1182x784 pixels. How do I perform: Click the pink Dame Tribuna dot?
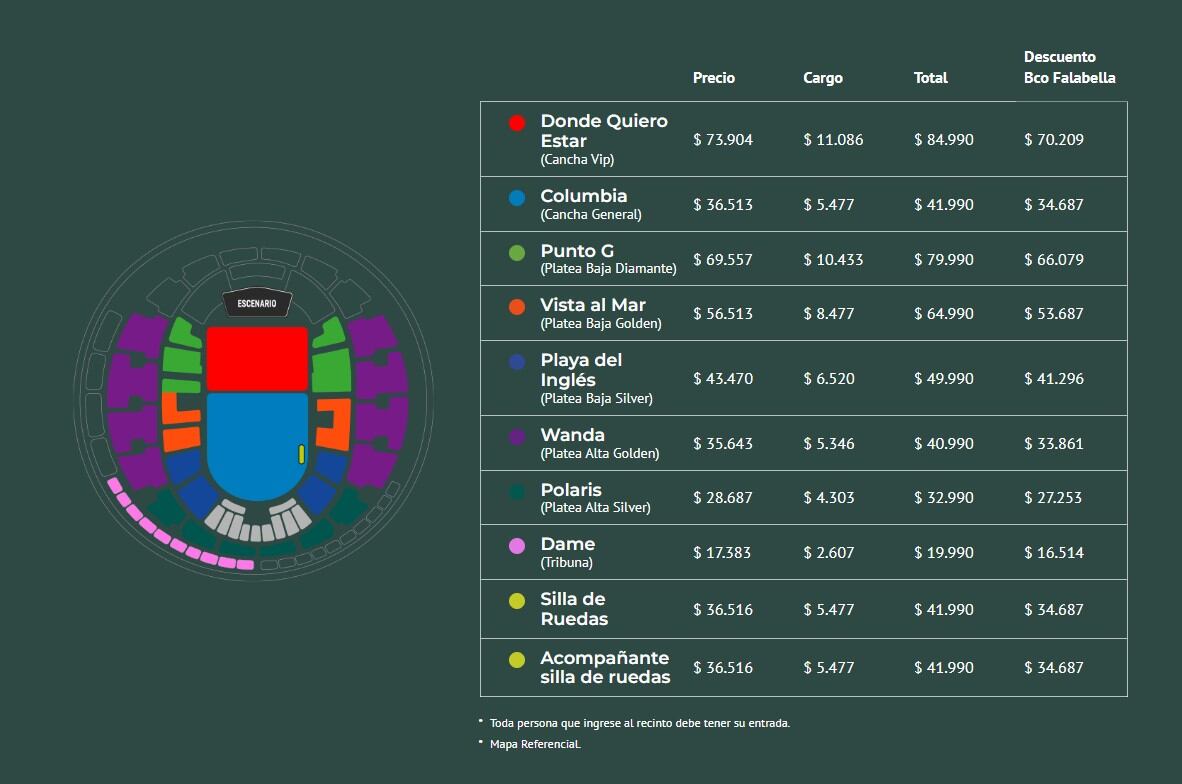[x=517, y=546]
